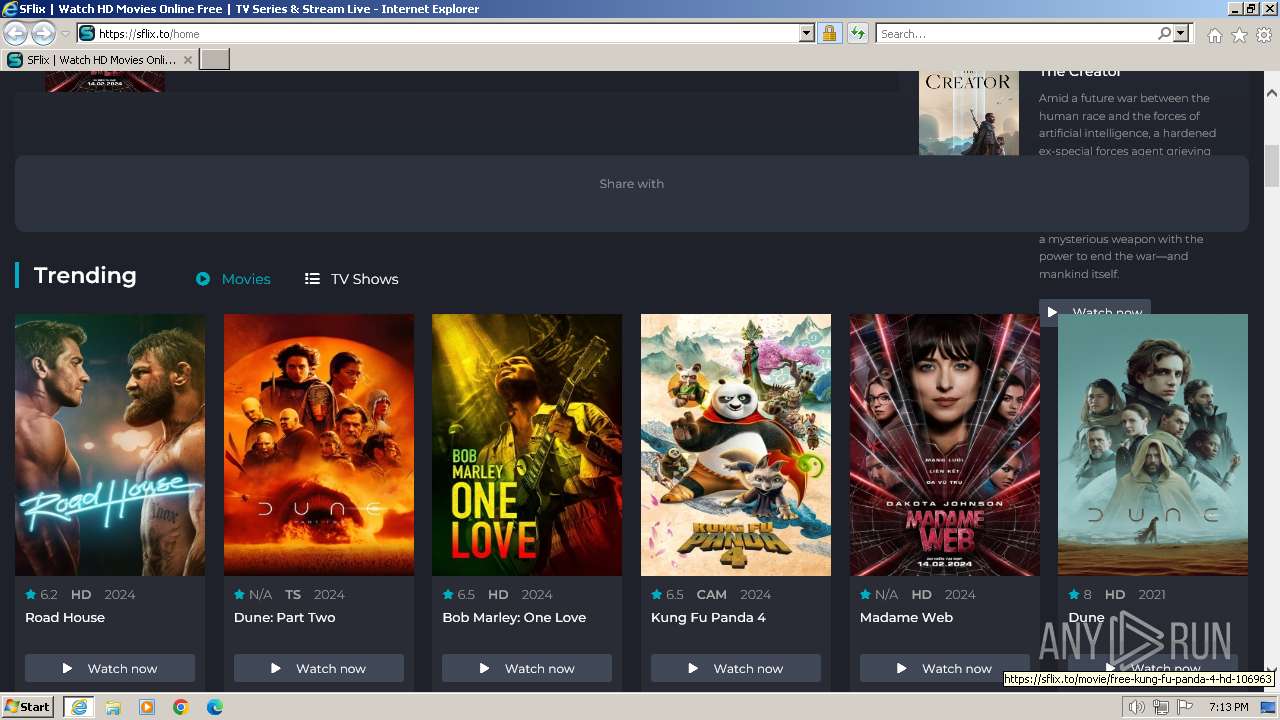
Task: Open a new blank tab
Action: [215, 60]
